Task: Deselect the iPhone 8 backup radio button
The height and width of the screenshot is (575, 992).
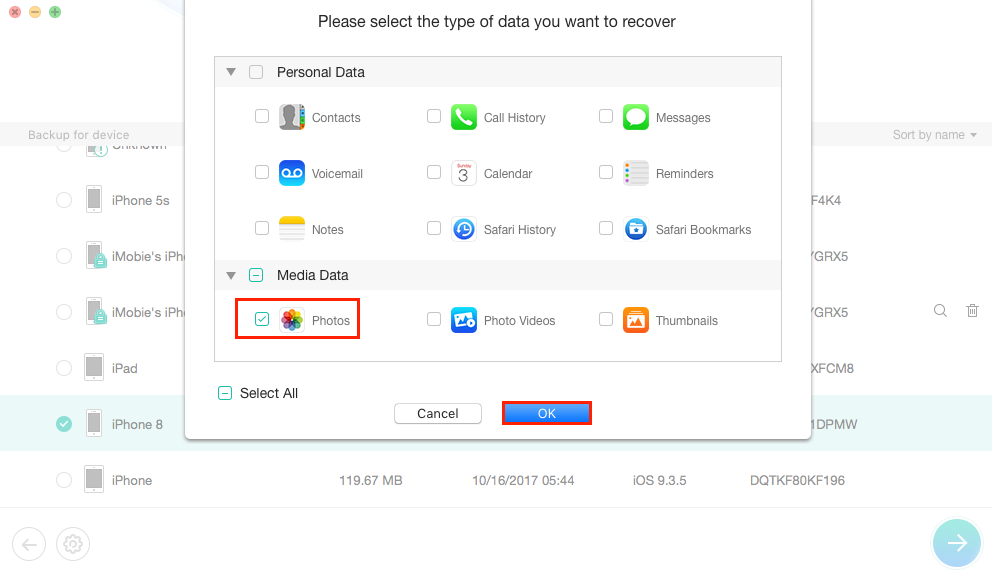Action: 64,424
